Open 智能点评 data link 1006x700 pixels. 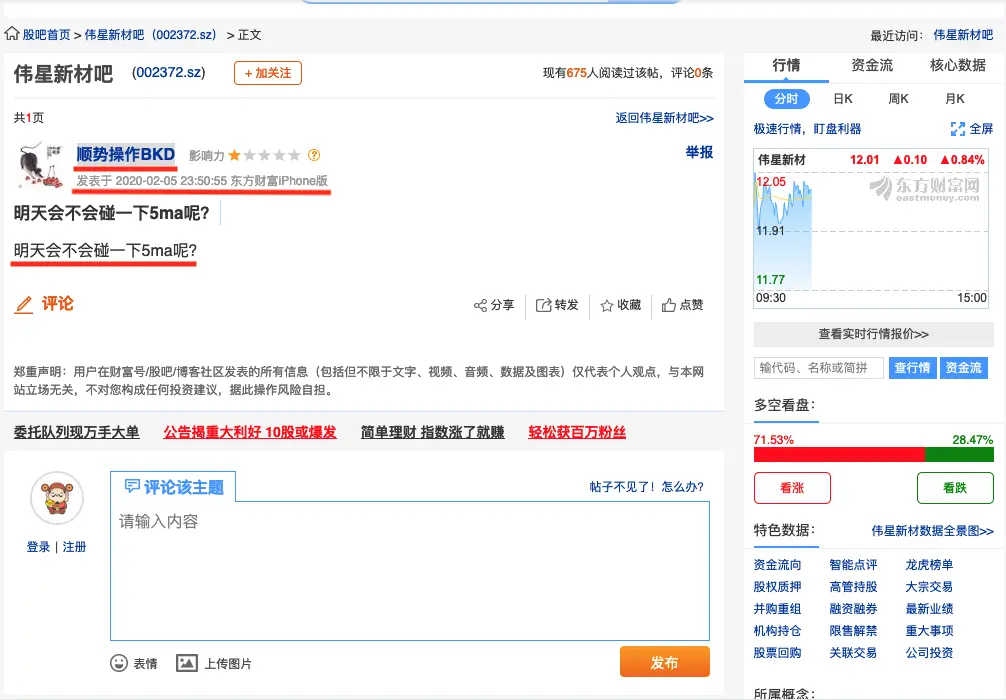tap(853, 565)
